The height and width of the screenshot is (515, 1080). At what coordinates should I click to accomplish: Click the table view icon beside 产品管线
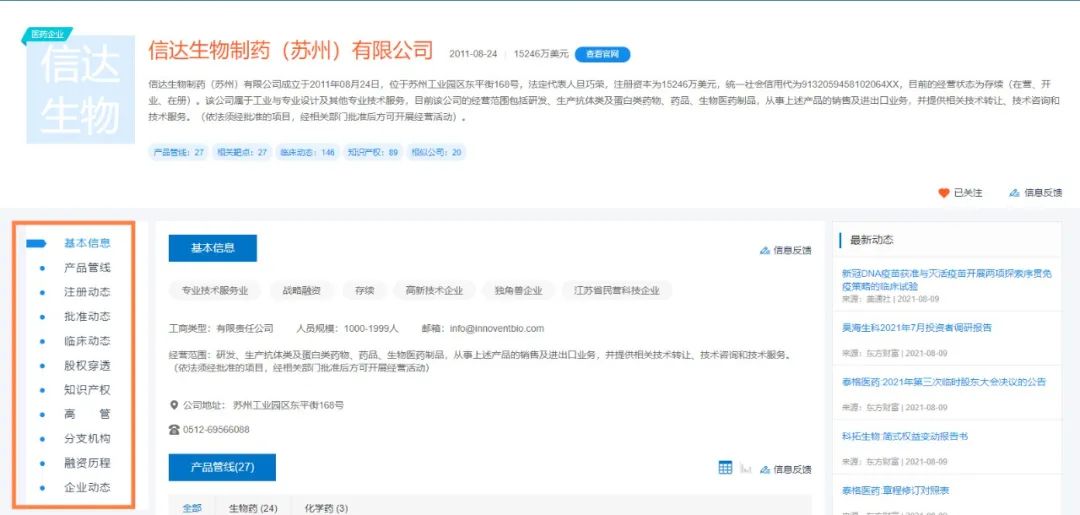click(x=725, y=468)
